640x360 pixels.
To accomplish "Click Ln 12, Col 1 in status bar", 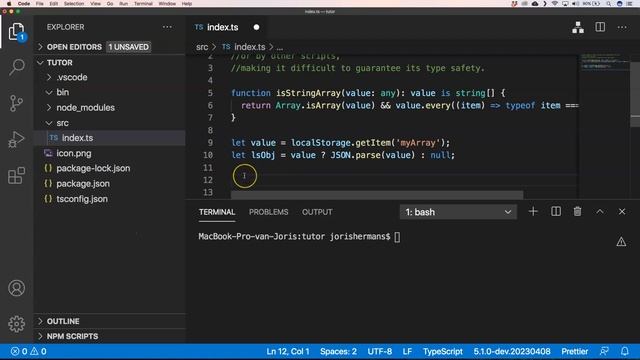I will click(x=288, y=351).
